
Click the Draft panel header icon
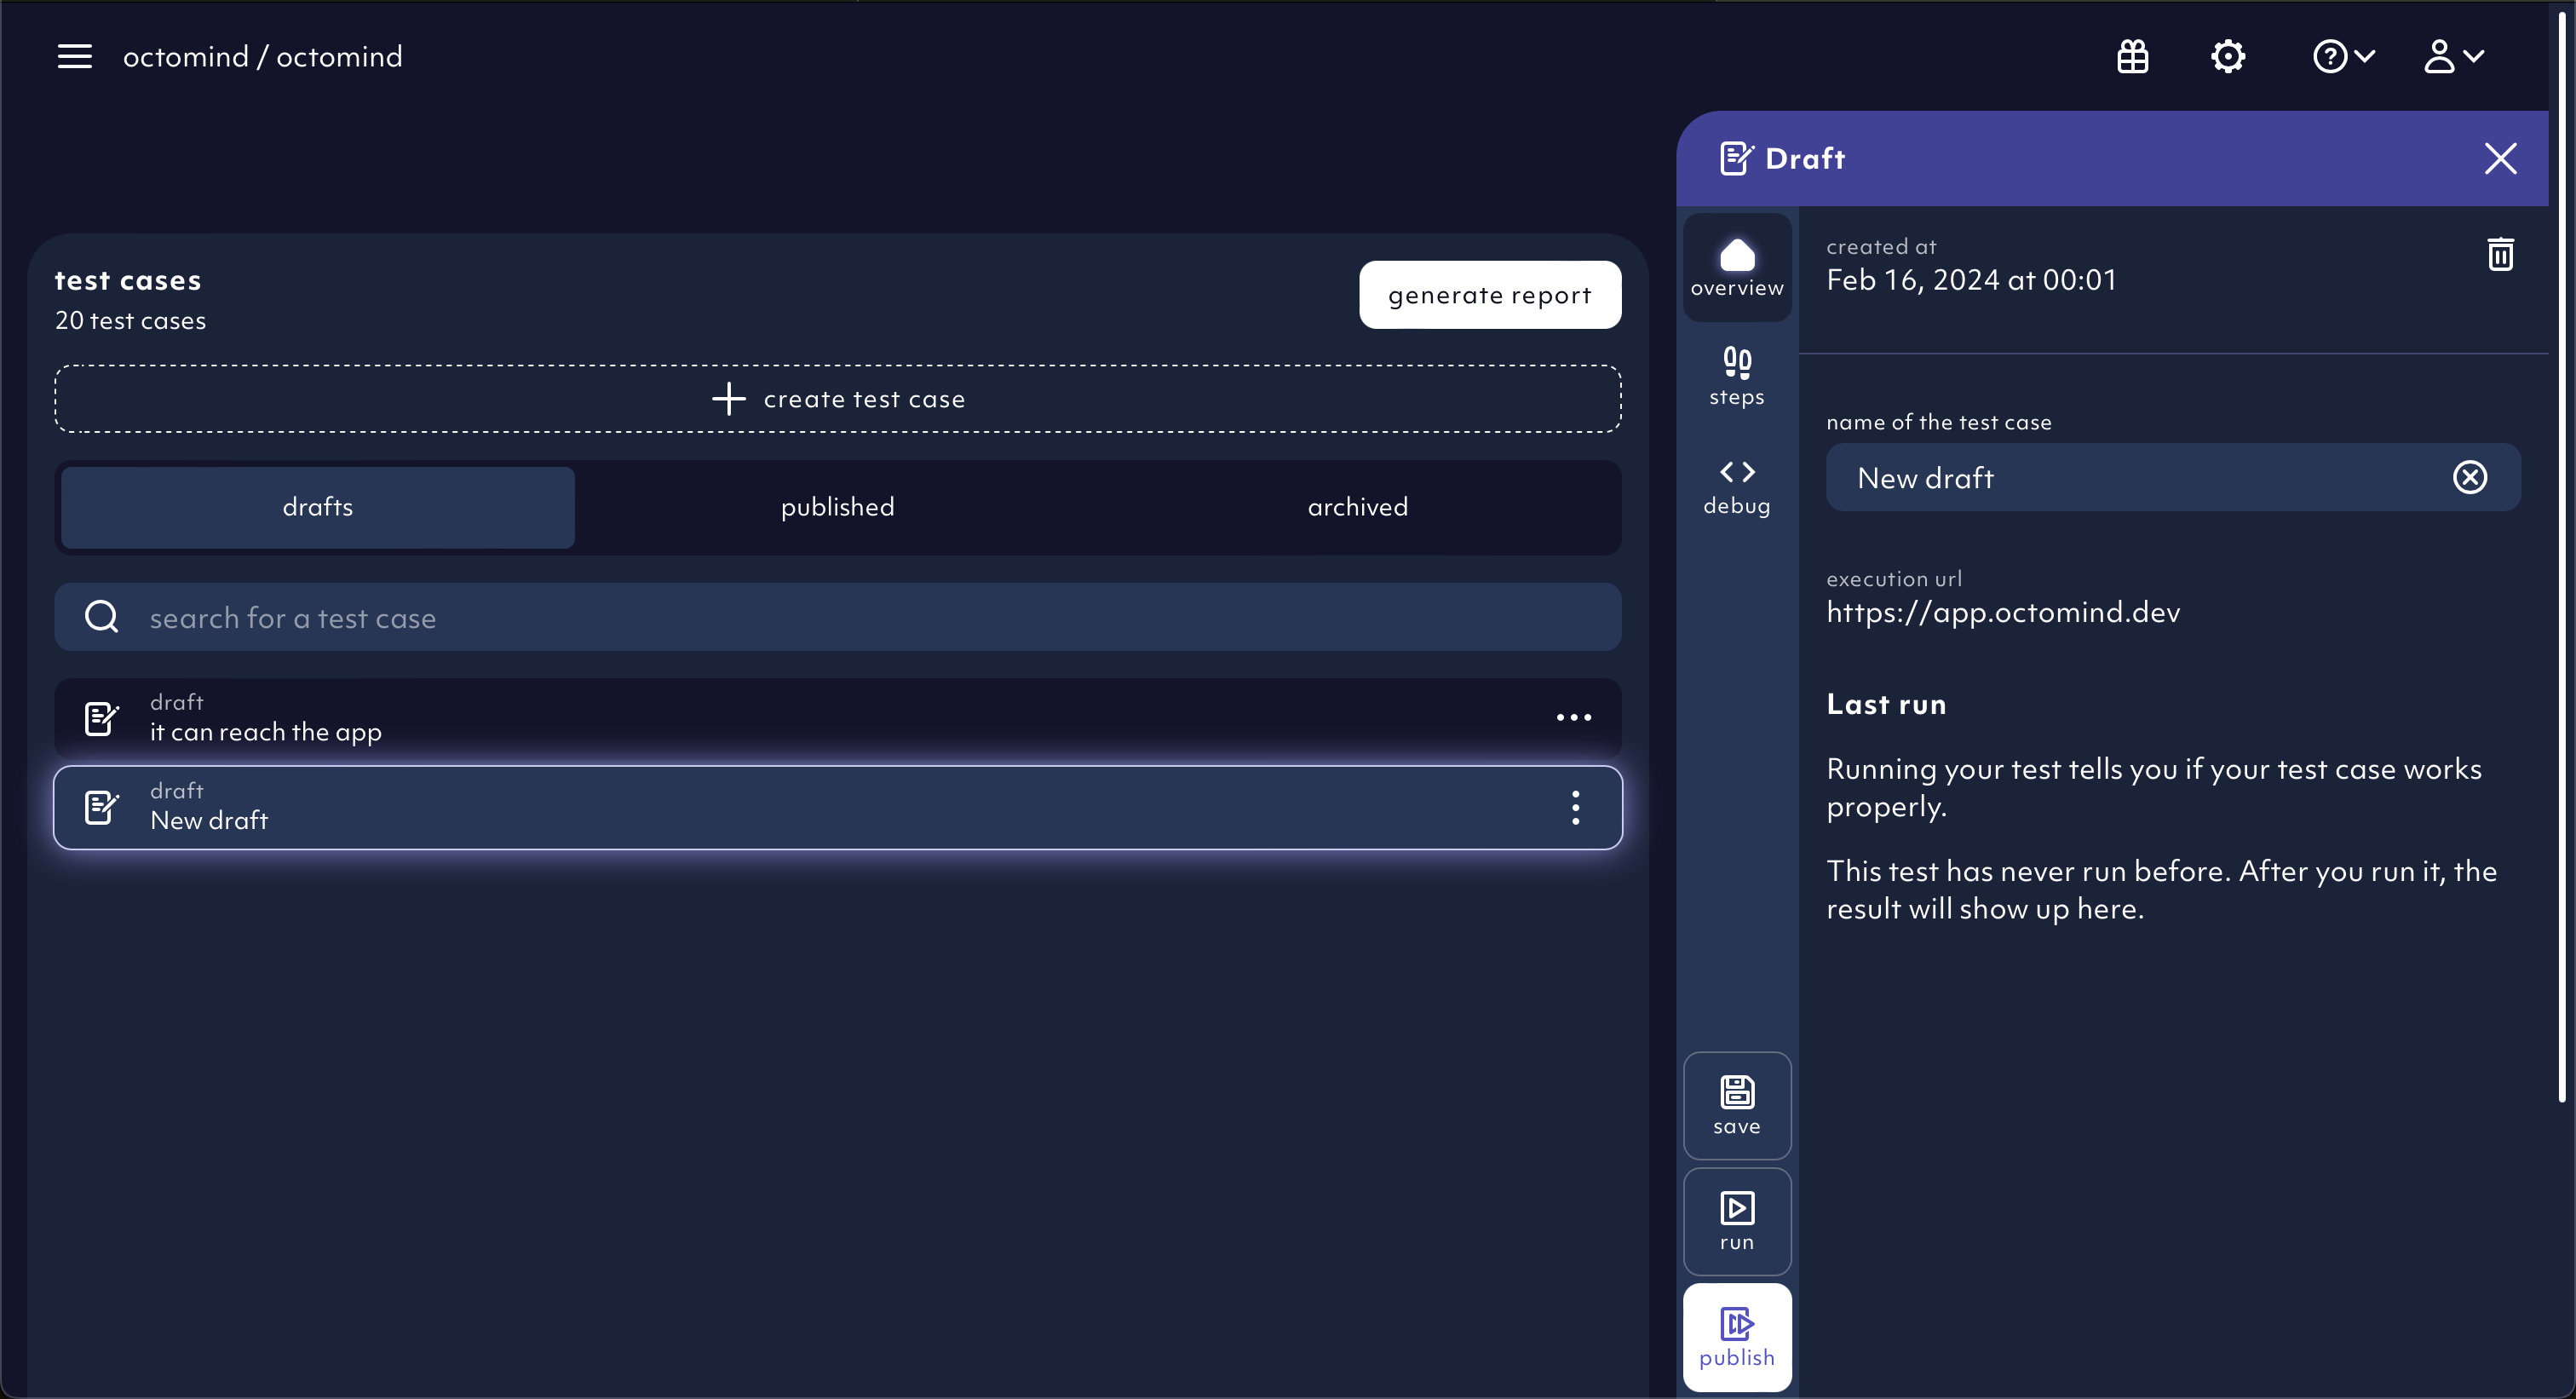pyautogui.click(x=1736, y=158)
